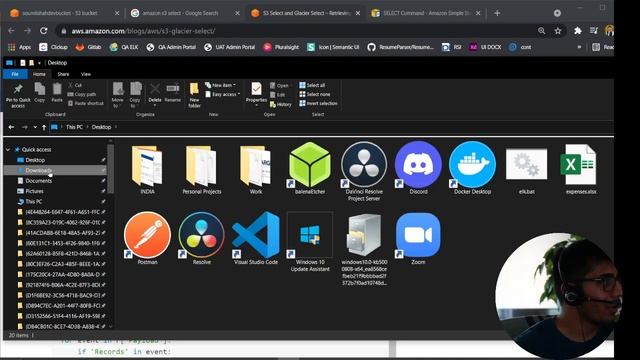This screenshot has height=360, width=640.
Task: Select the Postman shortcut icon
Action: [x=147, y=239]
